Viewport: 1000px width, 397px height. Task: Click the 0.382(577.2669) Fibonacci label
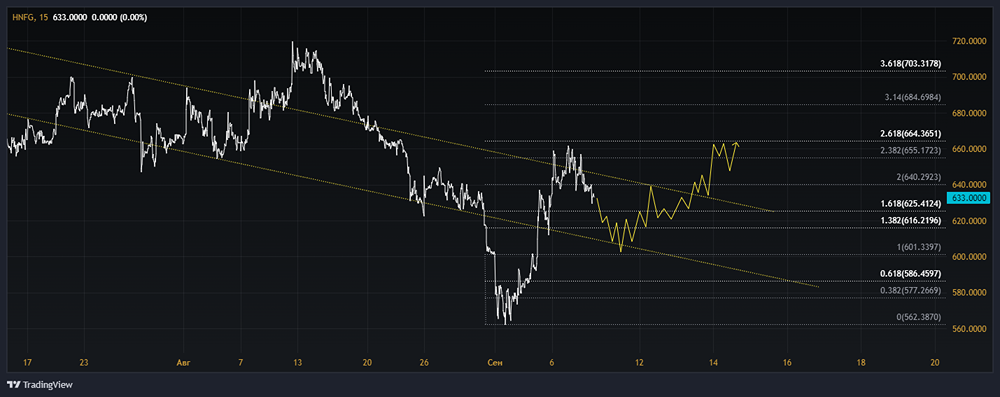[910, 290]
